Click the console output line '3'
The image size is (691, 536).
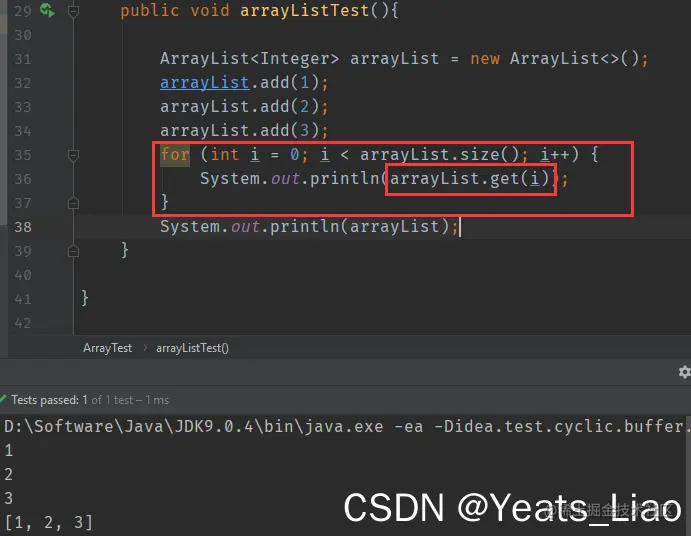click(x=9, y=498)
